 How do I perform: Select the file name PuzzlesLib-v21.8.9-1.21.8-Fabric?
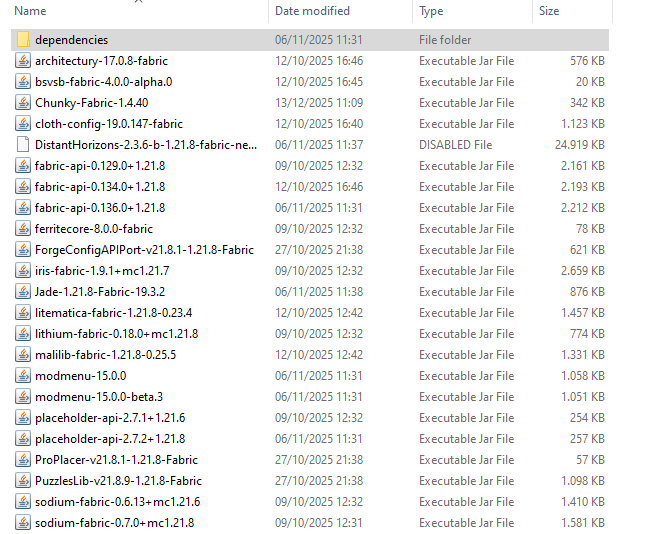pos(119,481)
